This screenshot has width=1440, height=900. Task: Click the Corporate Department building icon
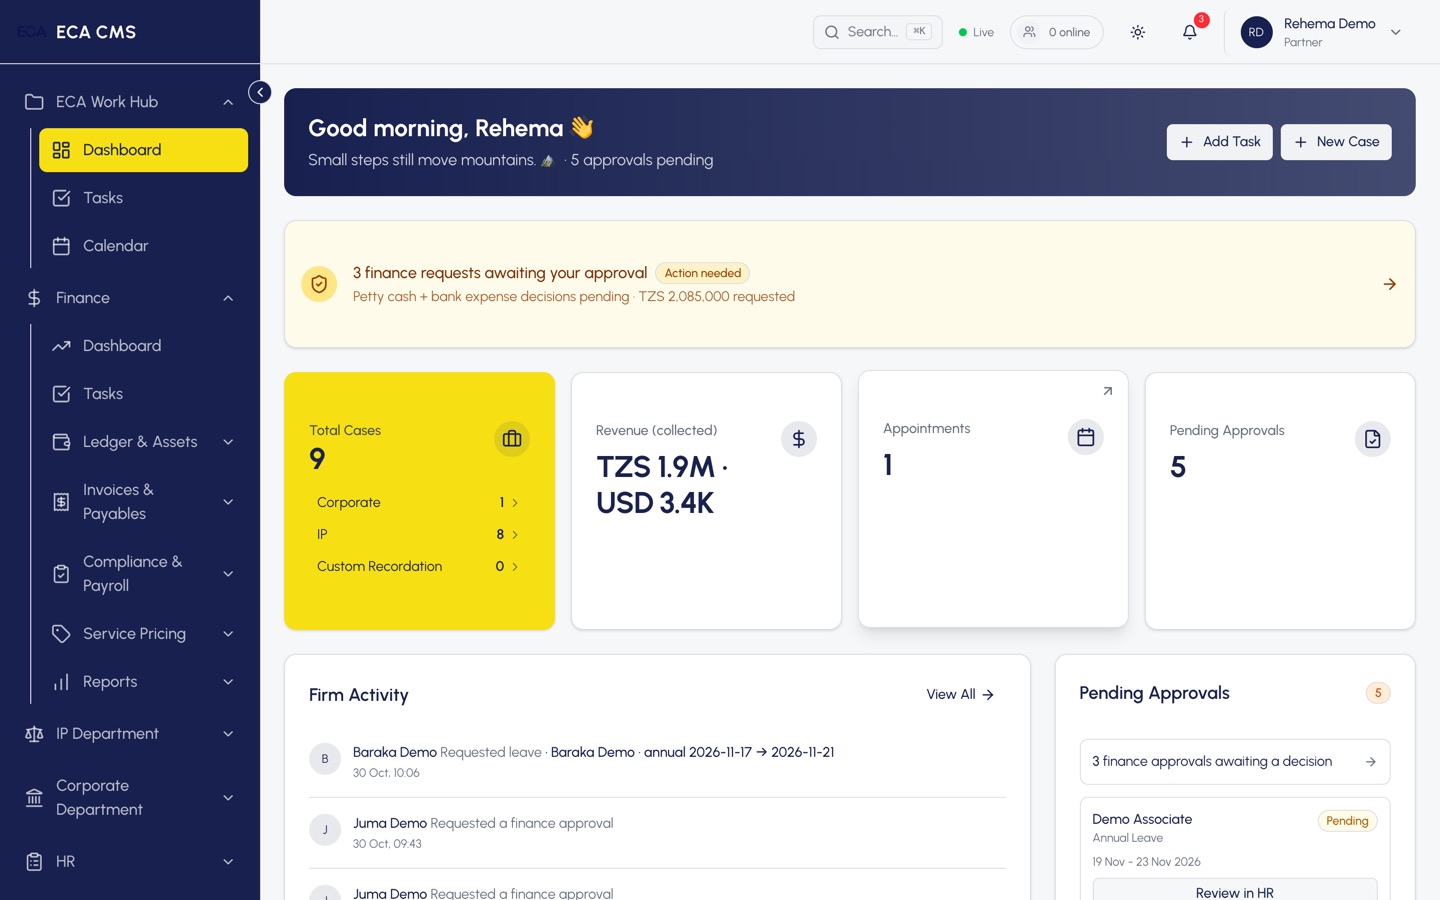point(34,798)
